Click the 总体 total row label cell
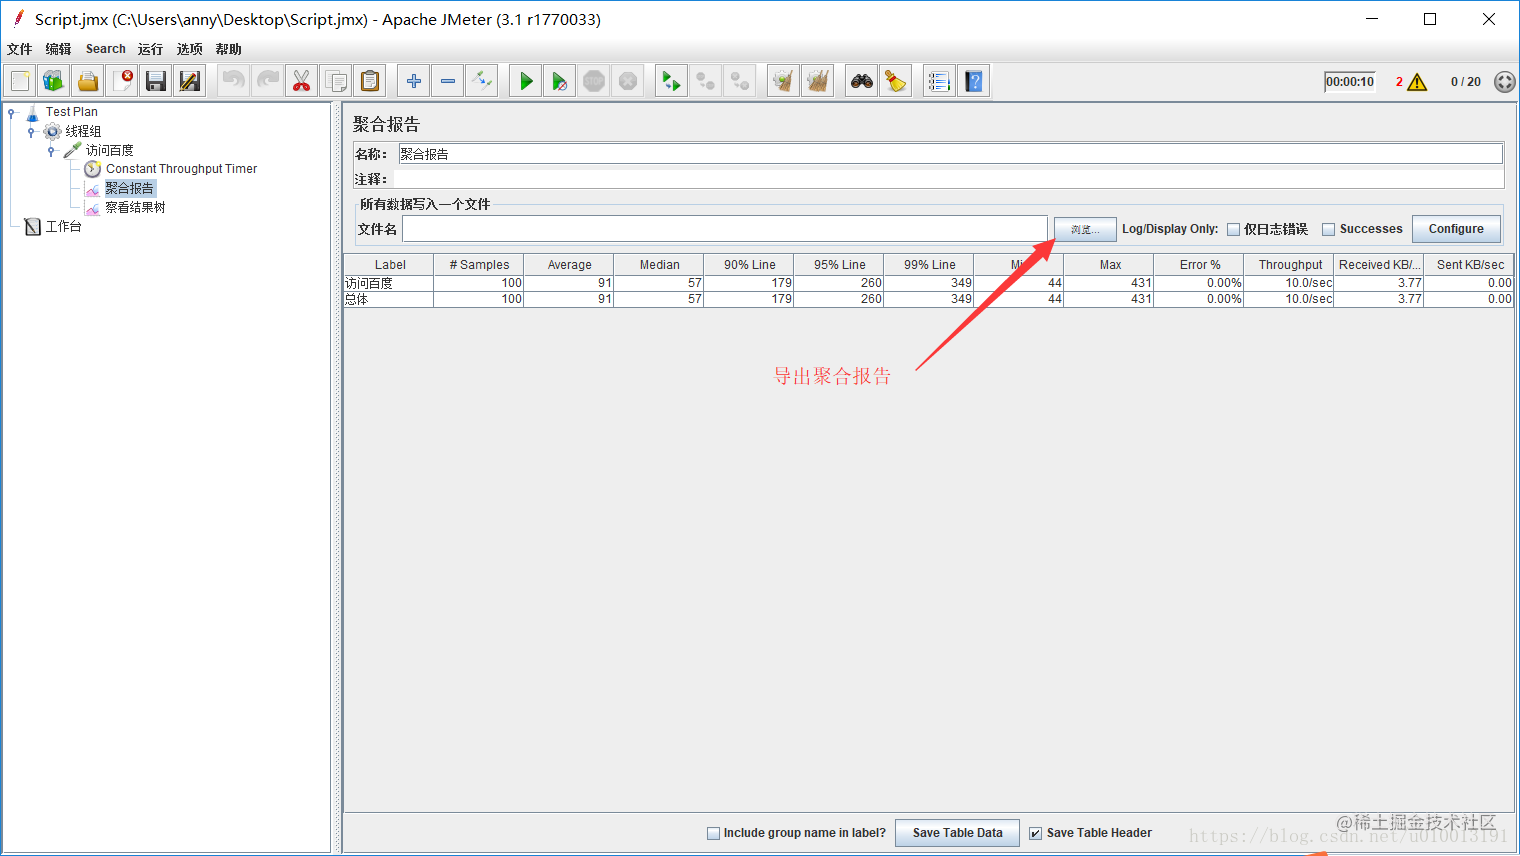 (389, 299)
